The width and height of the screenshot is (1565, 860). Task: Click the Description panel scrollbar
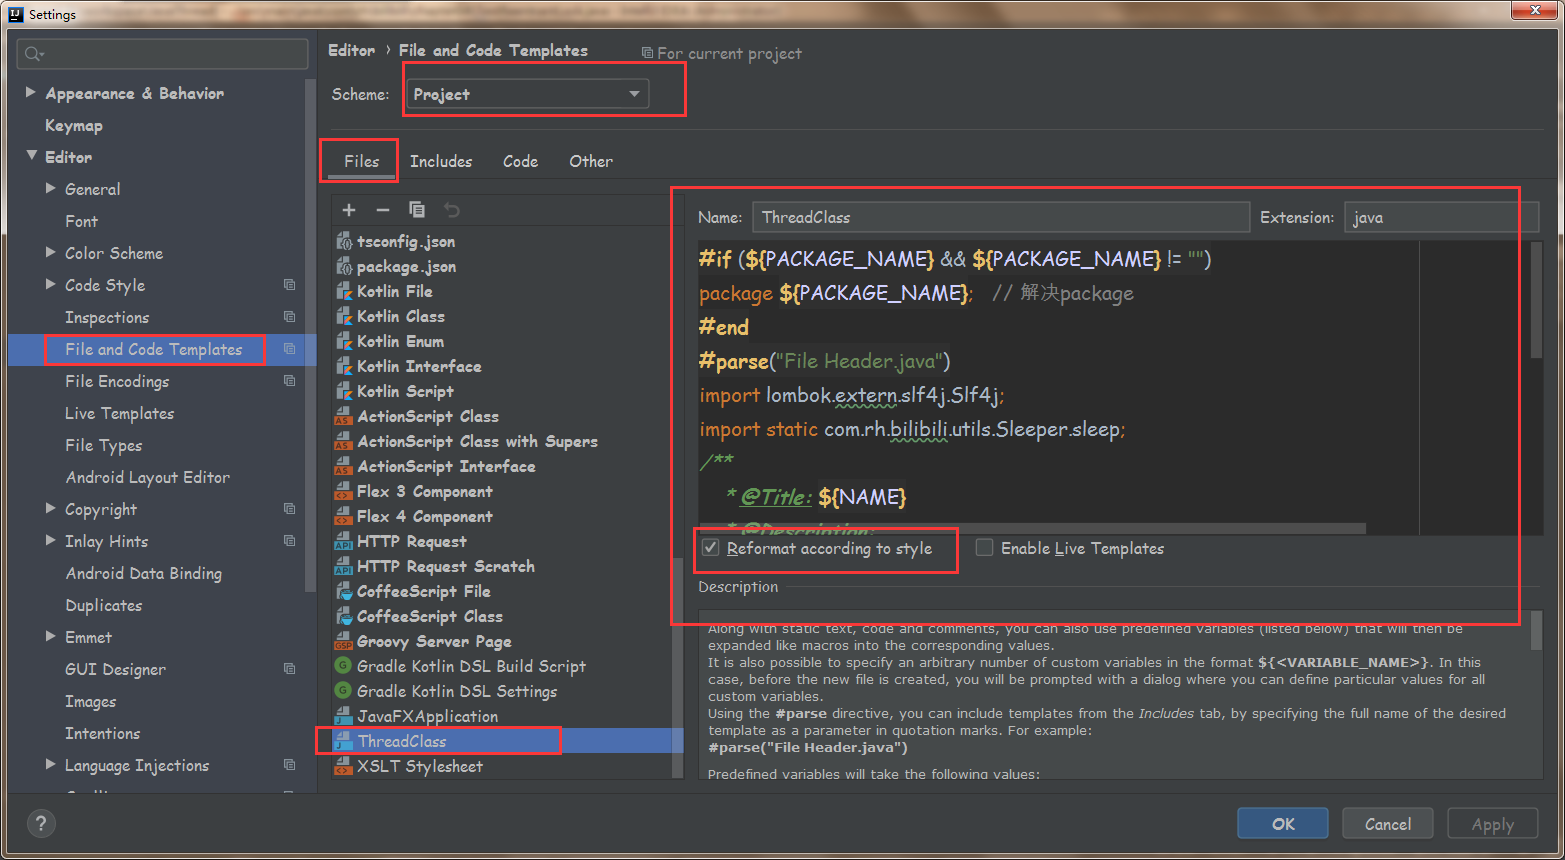[1536, 632]
